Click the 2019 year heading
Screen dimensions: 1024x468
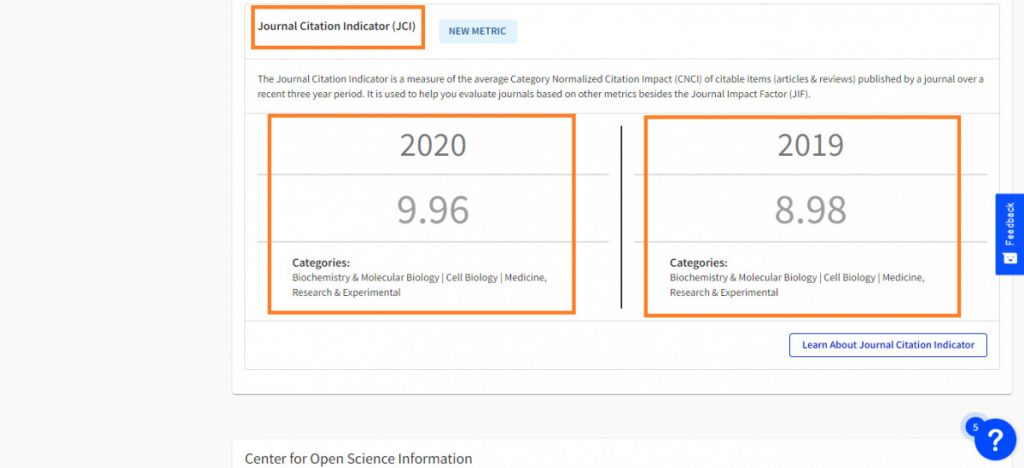click(810, 145)
